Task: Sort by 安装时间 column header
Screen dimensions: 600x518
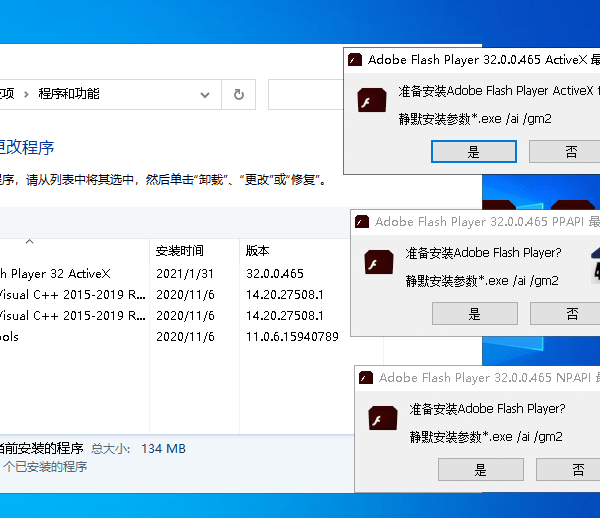Action: (180, 251)
